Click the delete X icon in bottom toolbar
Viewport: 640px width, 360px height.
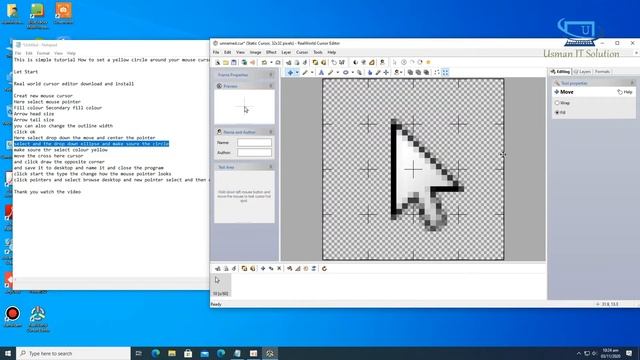pyautogui.click(x=279, y=269)
